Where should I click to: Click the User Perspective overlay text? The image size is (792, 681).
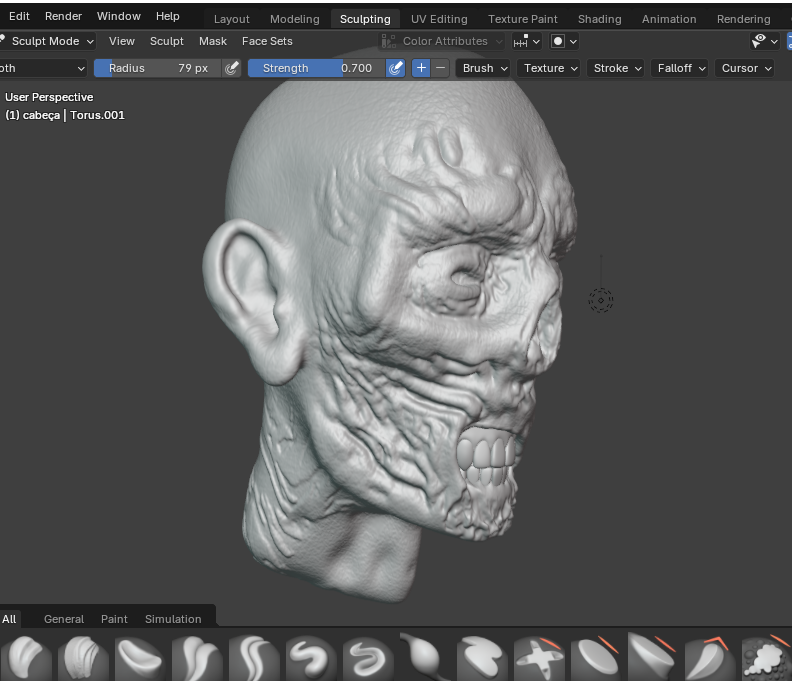(x=49, y=97)
